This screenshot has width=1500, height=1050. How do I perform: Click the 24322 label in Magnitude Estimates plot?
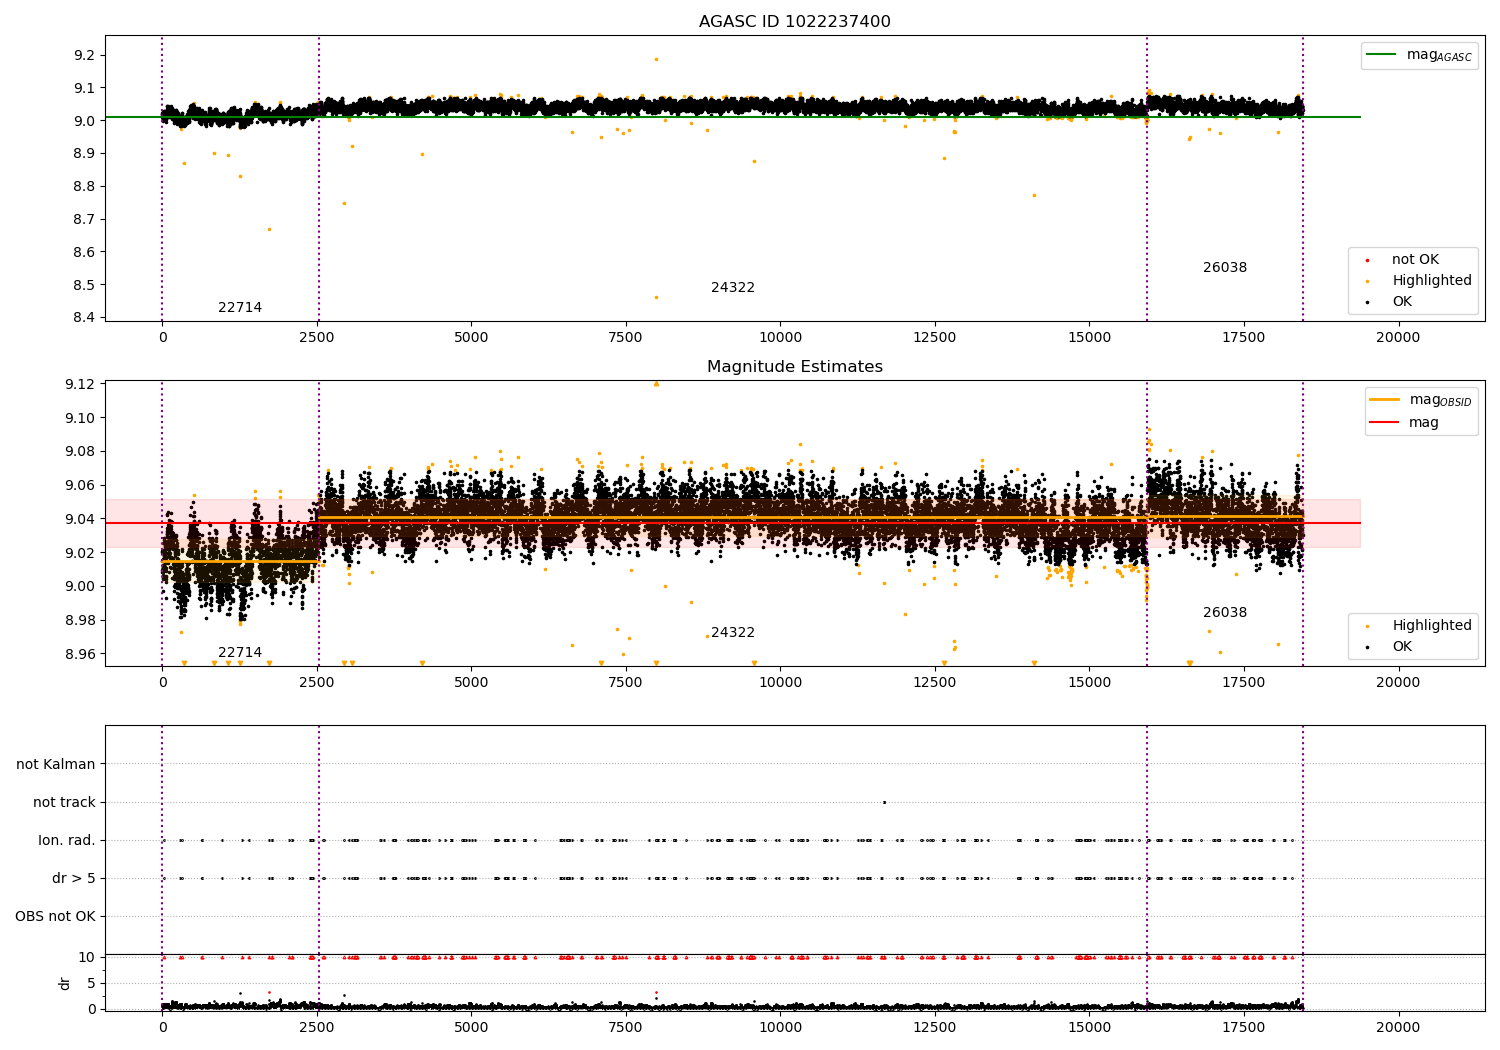pyautogui.click(x=733, y=633)
